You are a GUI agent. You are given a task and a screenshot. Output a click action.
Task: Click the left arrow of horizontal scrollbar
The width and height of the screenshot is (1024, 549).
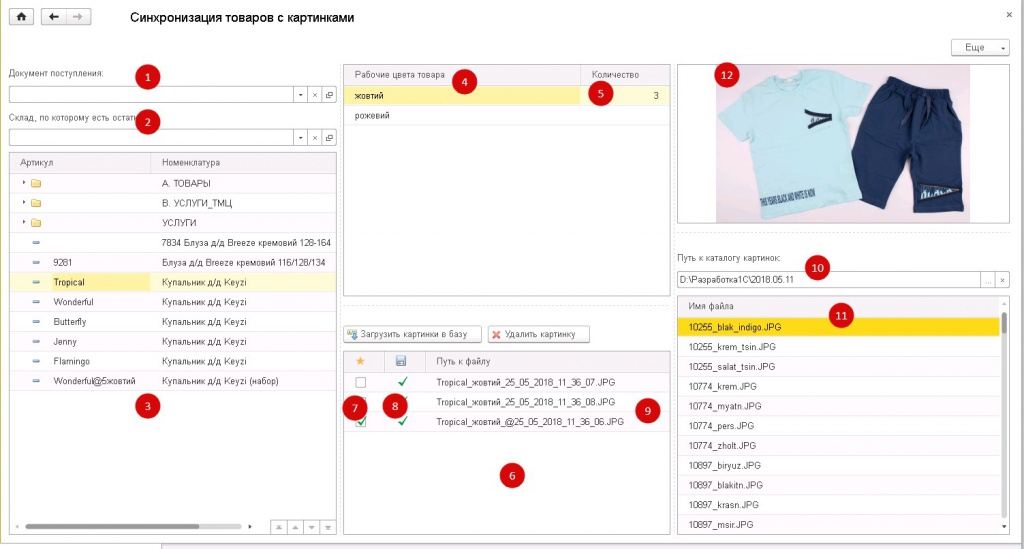tap(18, 526)
